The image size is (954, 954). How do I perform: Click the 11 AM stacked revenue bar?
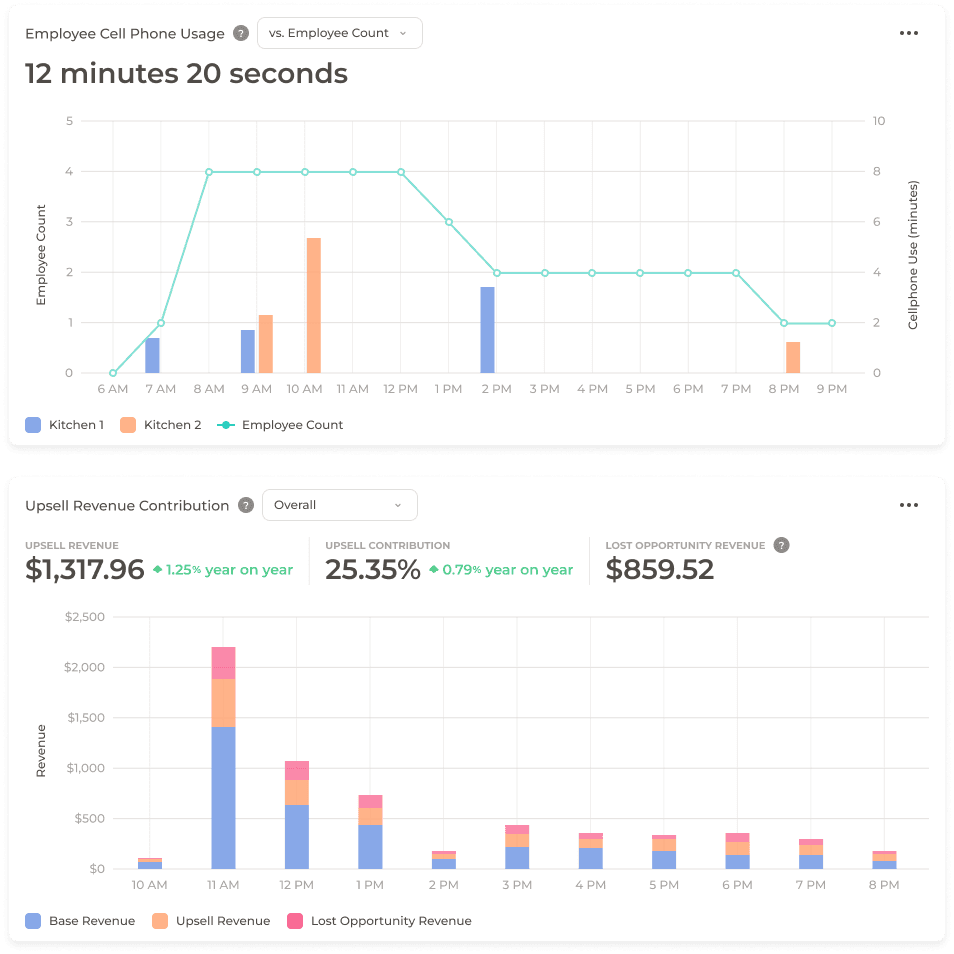coord(223,760)
